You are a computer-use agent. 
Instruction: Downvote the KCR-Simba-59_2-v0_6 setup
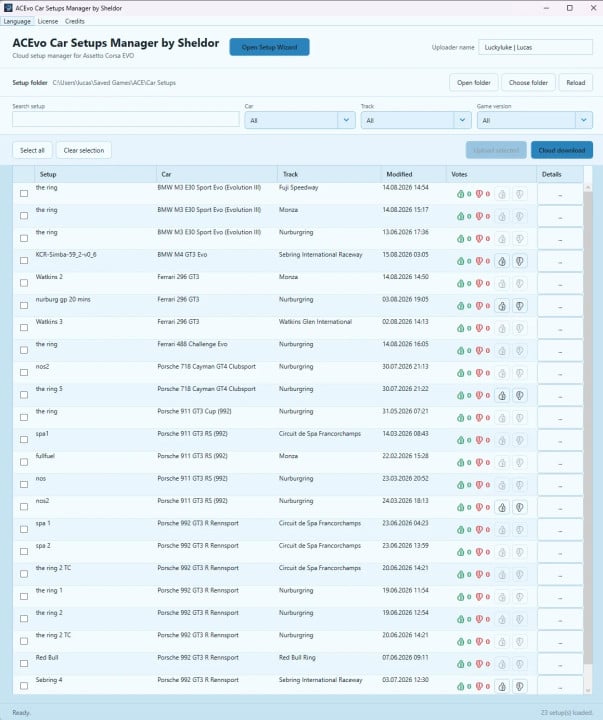point(519,261)
